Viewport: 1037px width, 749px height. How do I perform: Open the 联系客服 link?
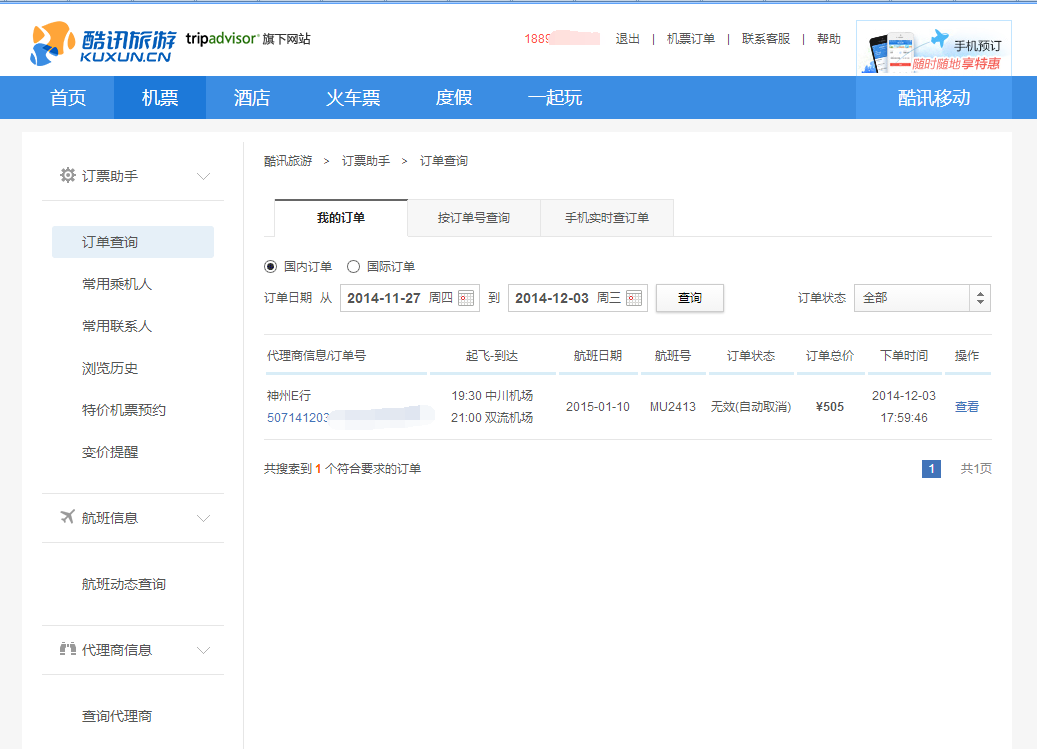[x=766, y=39]
